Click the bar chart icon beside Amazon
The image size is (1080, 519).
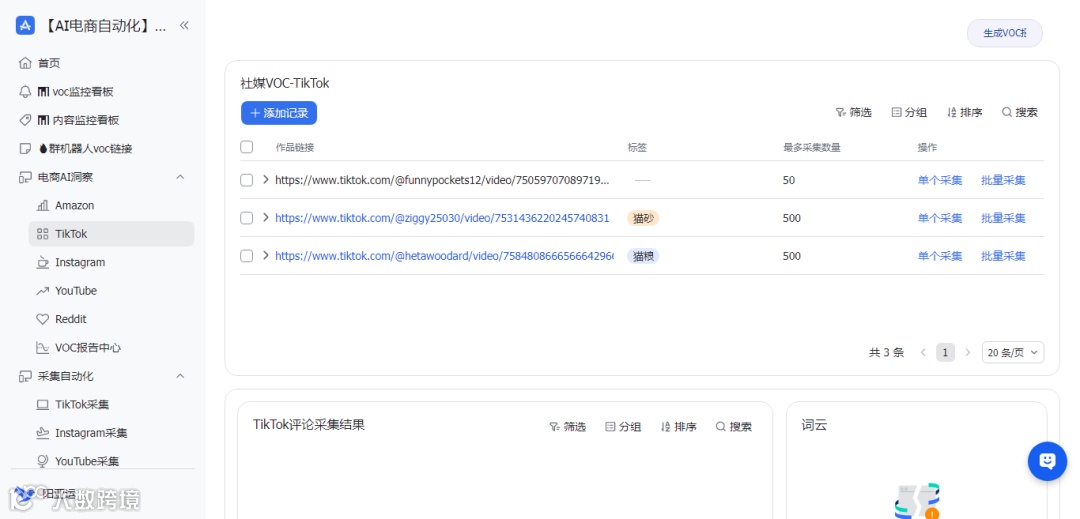pos(43,205)
